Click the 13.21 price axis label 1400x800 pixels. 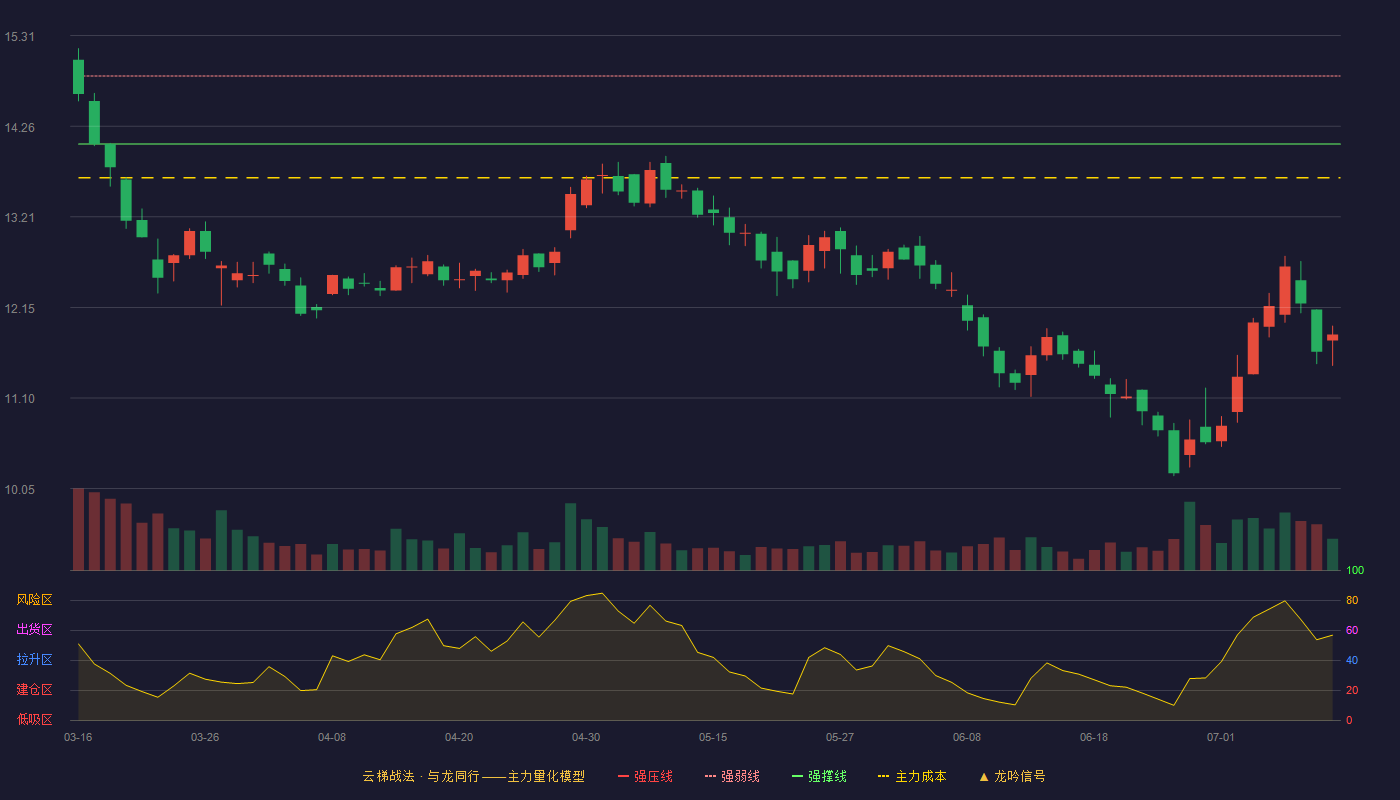pos(20,218)
